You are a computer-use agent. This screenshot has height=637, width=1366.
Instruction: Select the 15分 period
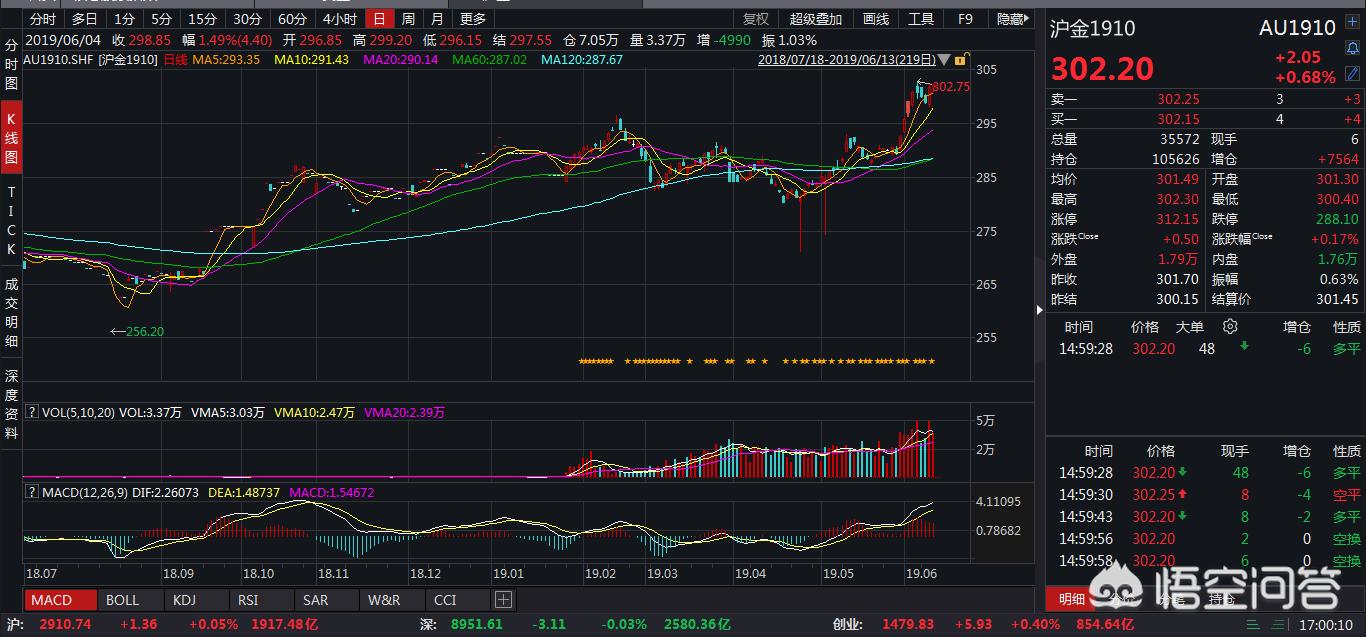point(203,19)
